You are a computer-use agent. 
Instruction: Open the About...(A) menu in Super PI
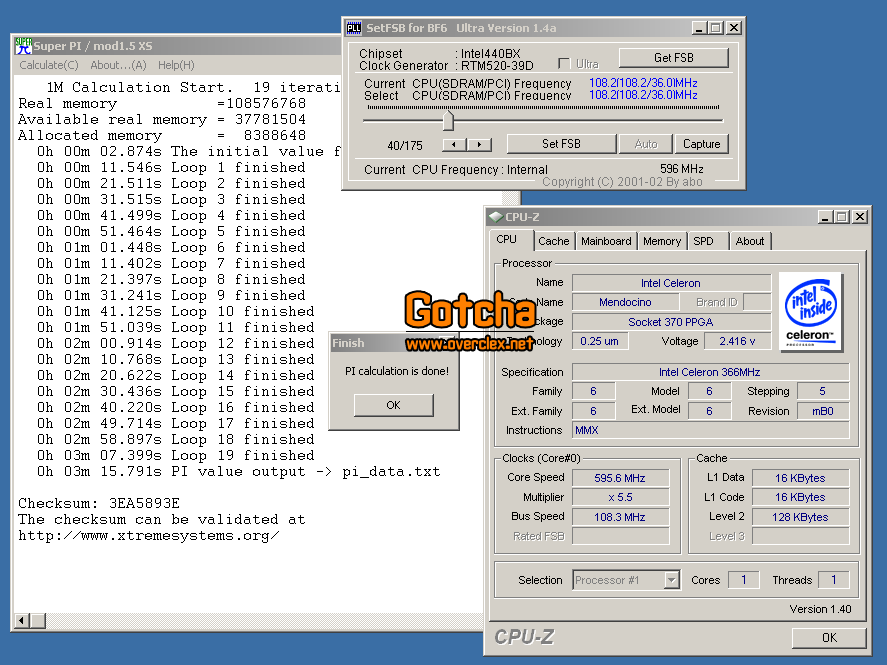[118, 65]
